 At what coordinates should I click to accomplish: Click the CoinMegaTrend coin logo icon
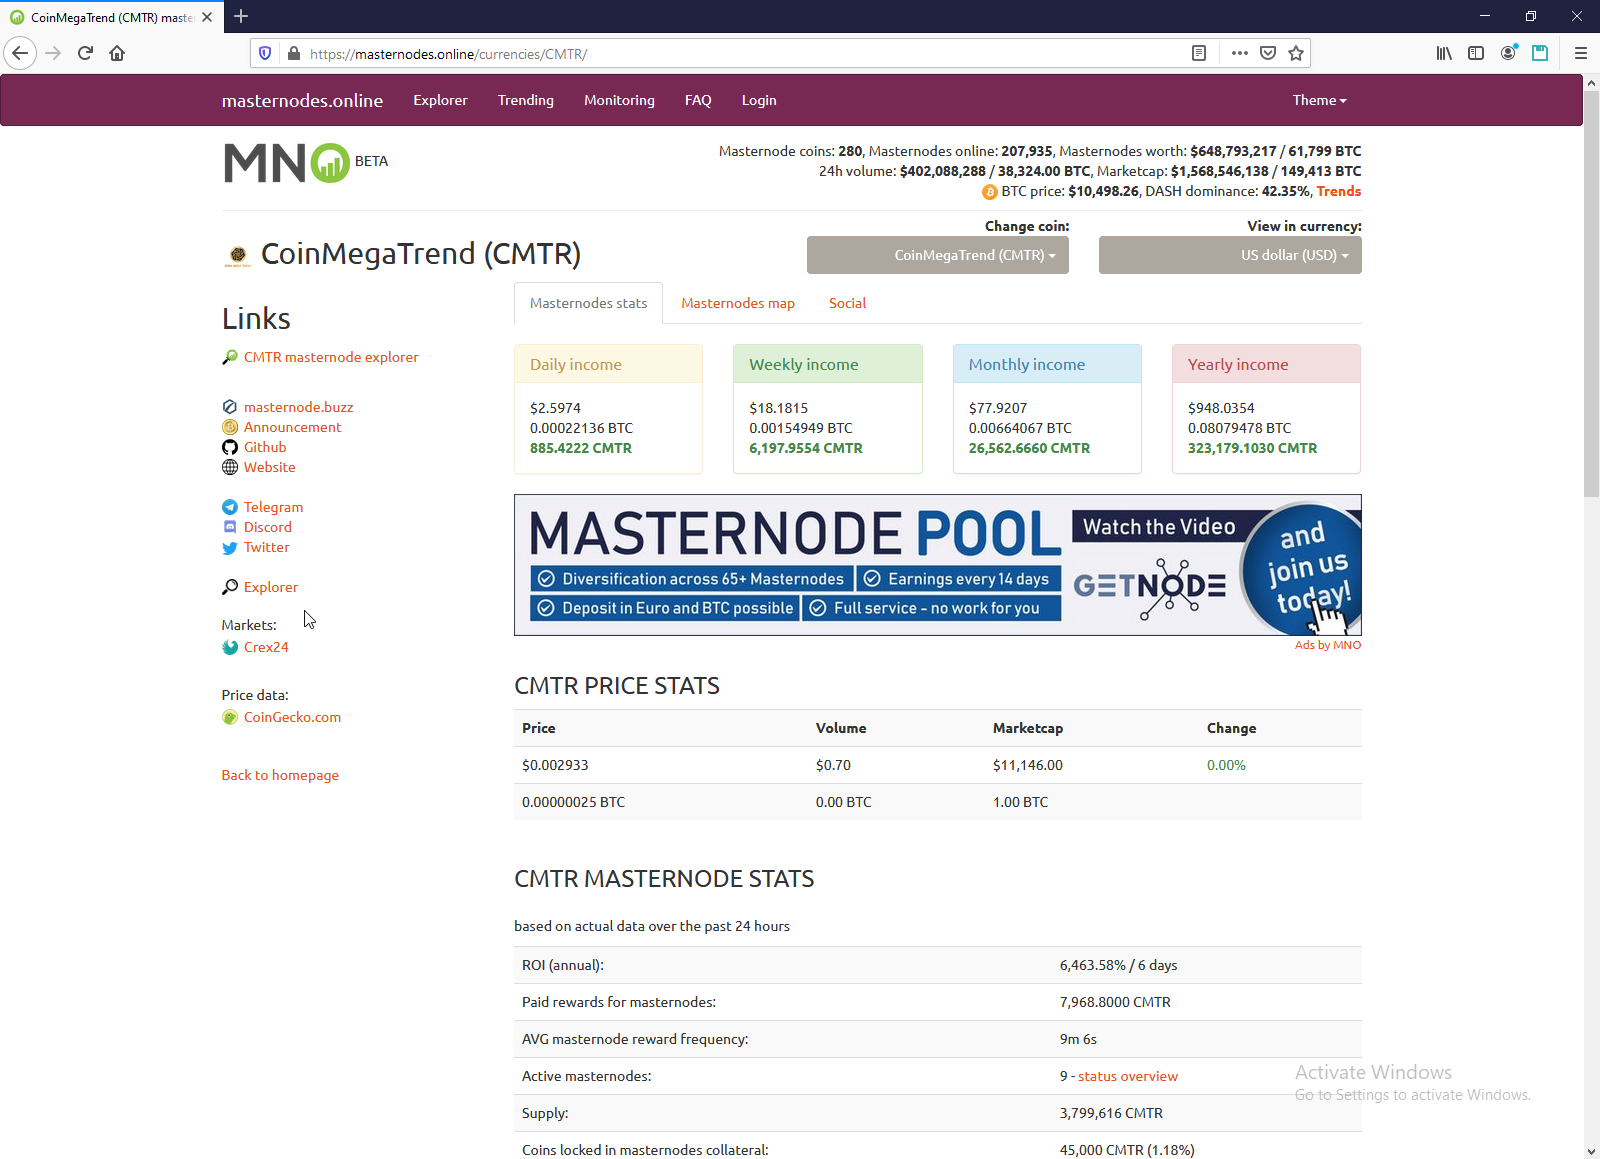[237, 255]
